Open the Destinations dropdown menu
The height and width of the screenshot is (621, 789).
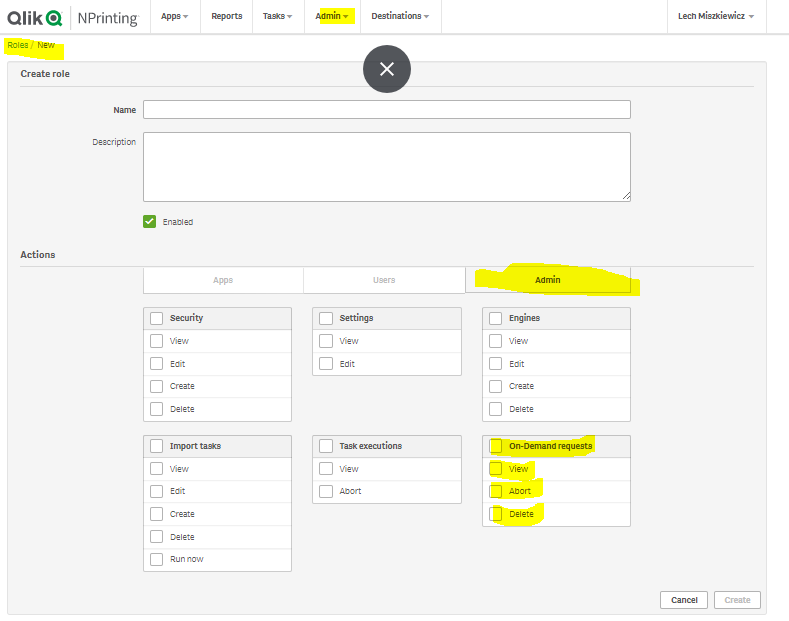click(x=401, y=16)
